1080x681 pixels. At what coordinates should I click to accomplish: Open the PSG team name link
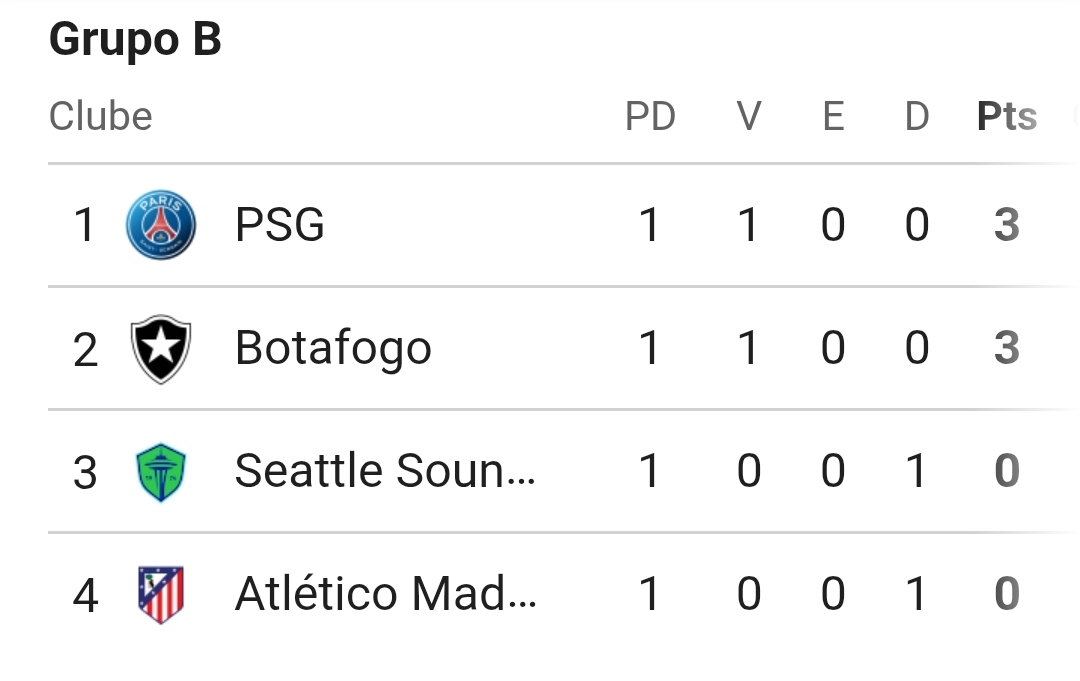pyautogui.click(x=280, y=225)
